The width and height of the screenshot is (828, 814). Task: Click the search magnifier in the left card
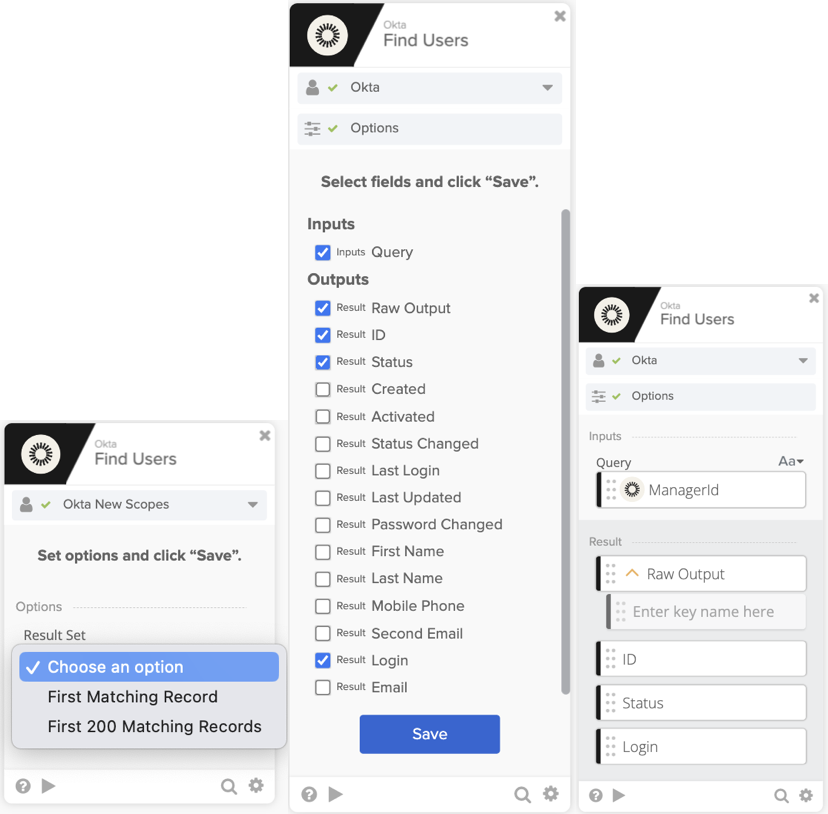pos(229,786)
